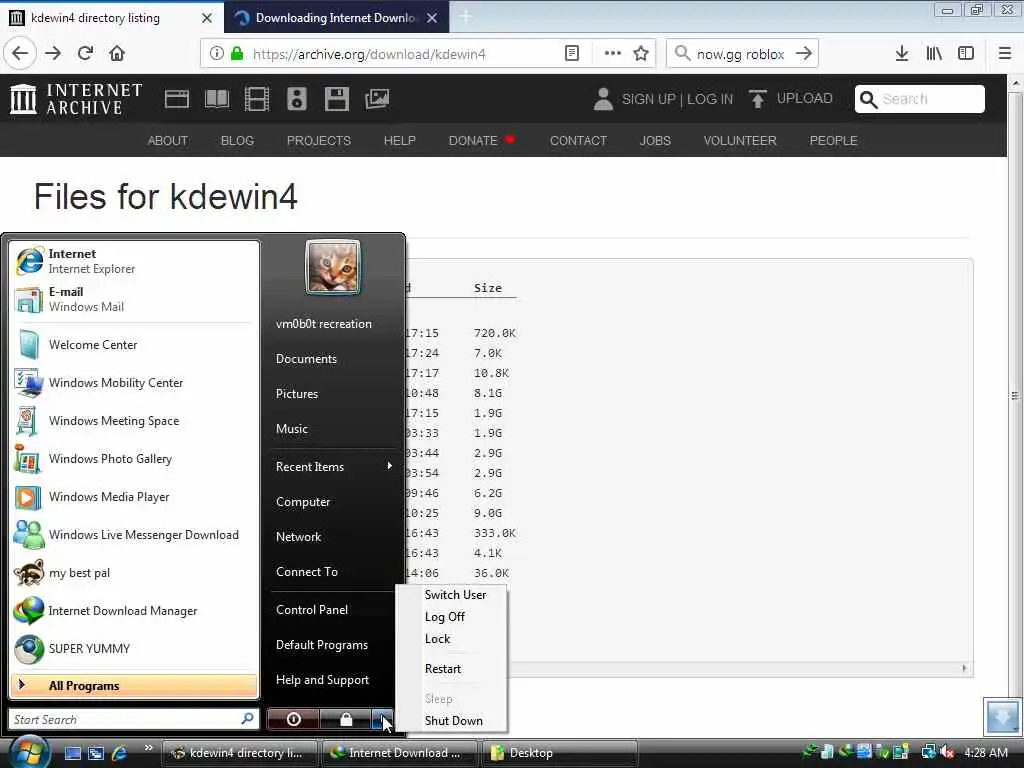
Task: Open the Firefox library icon
Action: (934, 54)
